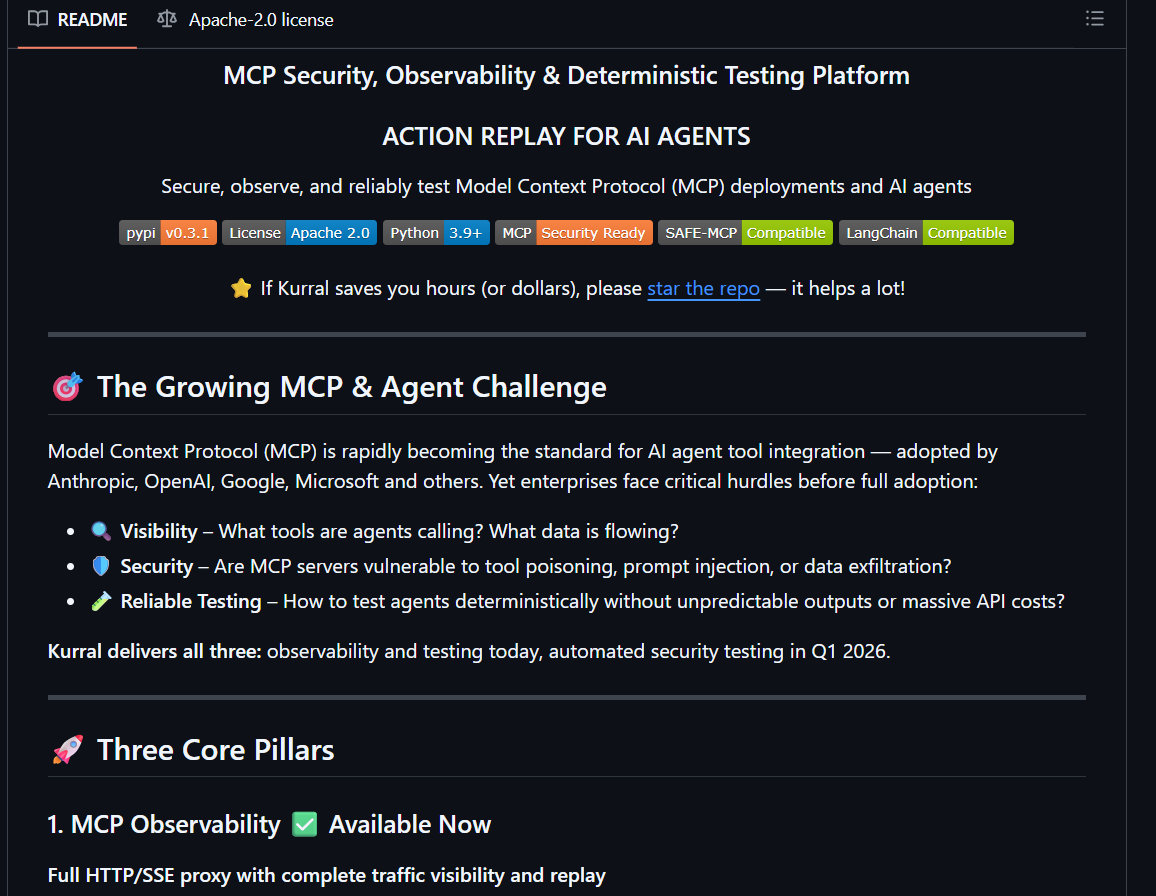The height and width of the screenshot is (896, 1156).
Task: Click the "ACTION REPLAY FOR AI AGENTS" heading
Action: [x=566, y=136]
